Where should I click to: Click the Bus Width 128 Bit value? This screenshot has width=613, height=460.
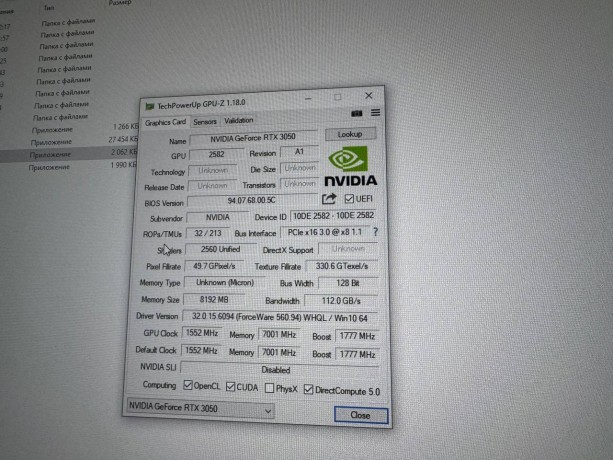348,283
